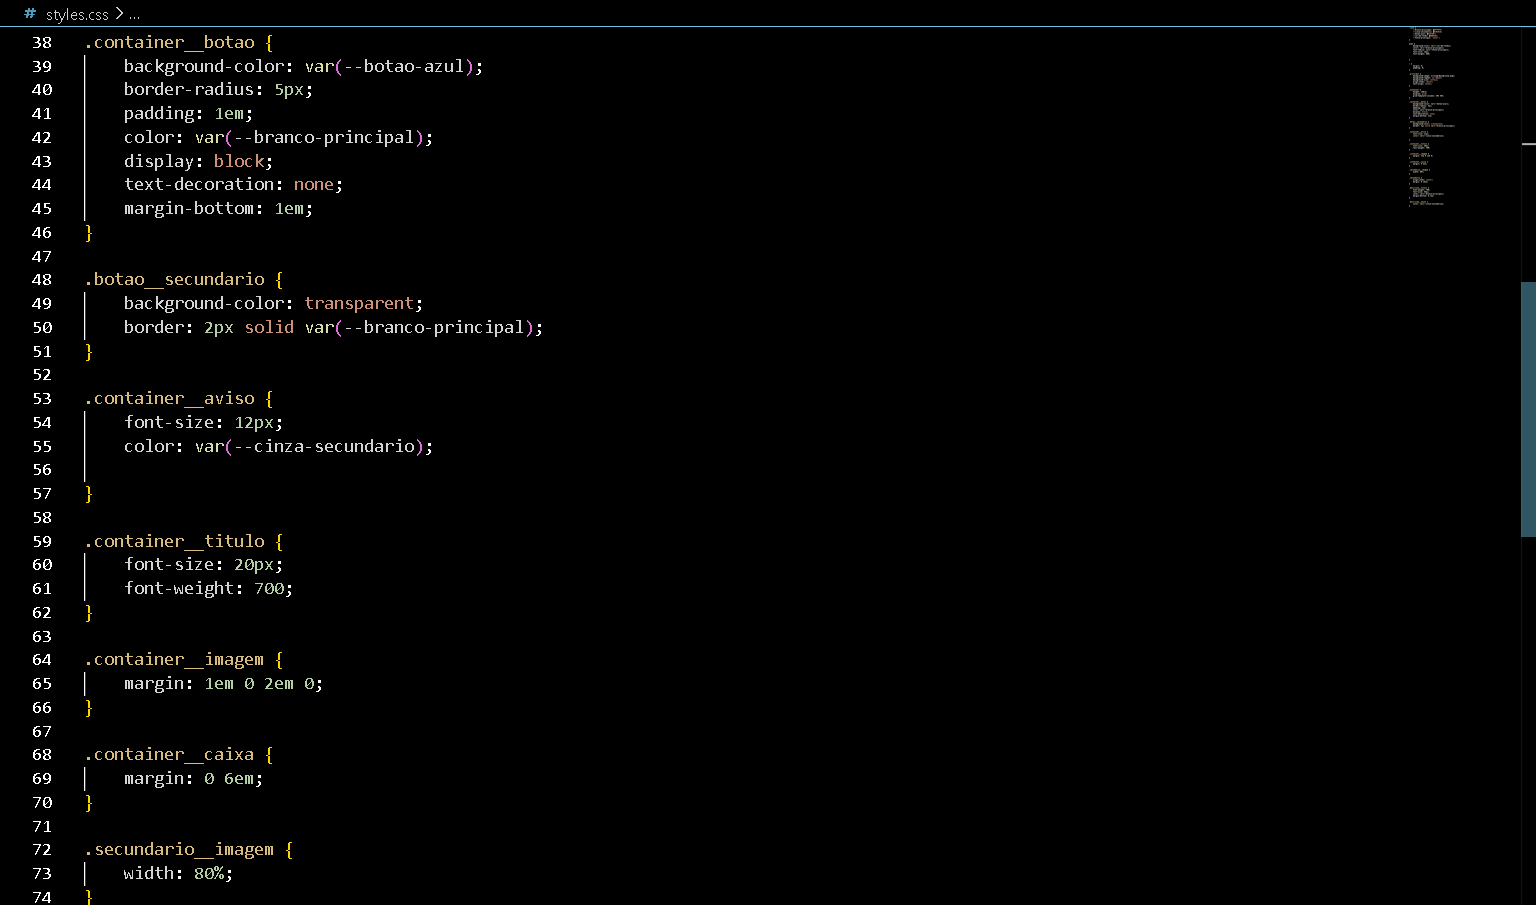The width and height of the screenshot is (1536, 905).
Task: Click the border-radius property name
Action: (188, 90)
